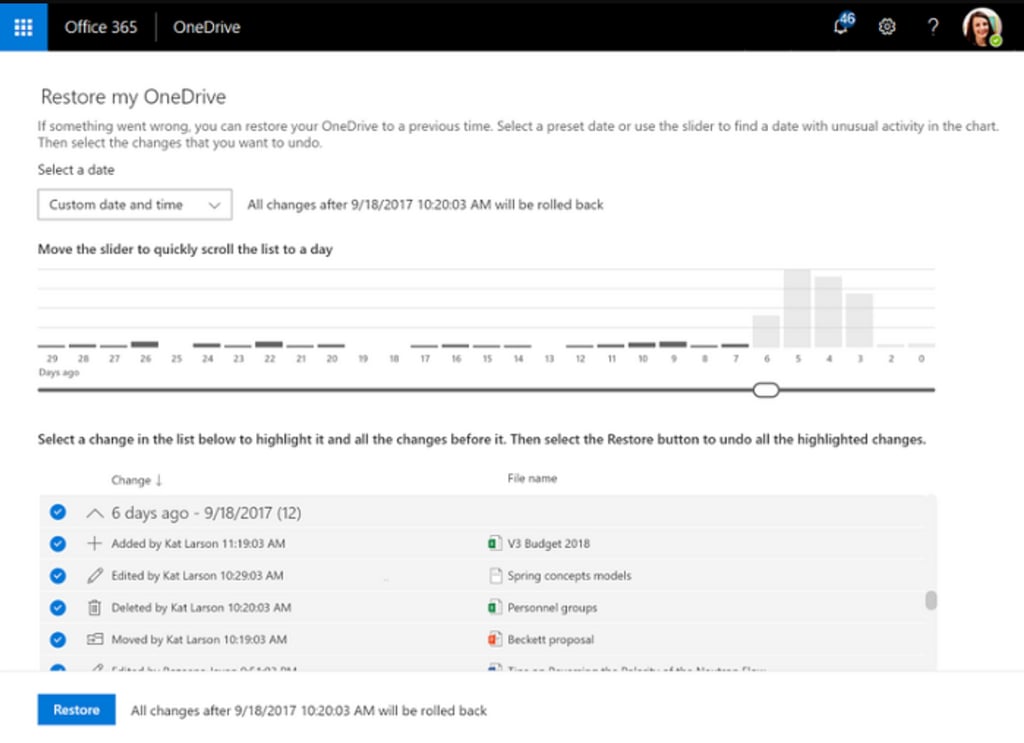Screen dimensions: 1024x743
Task: Select OneDrive in the top navigation
Action: coord(205,27)
